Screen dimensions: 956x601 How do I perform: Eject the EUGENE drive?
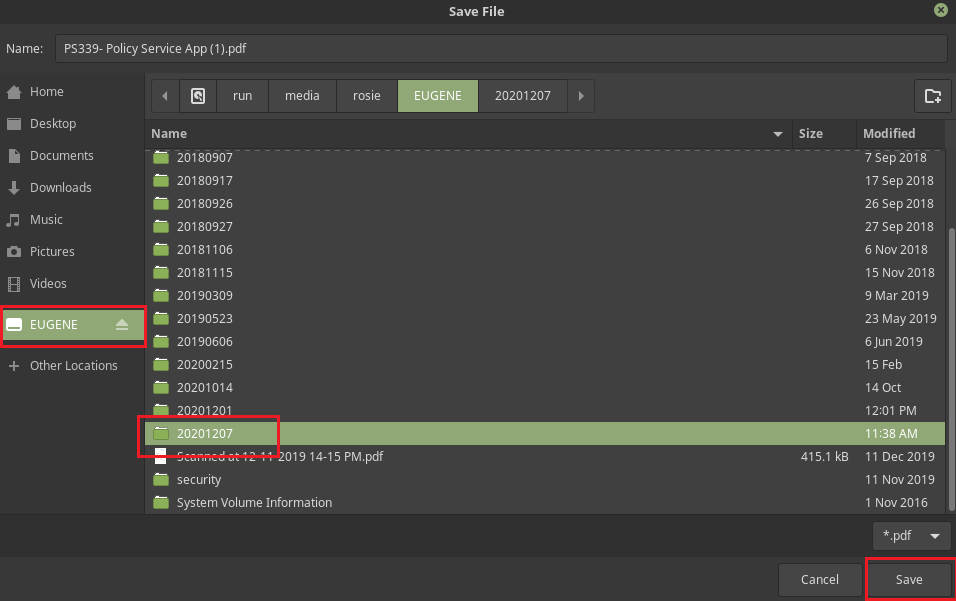122,324
